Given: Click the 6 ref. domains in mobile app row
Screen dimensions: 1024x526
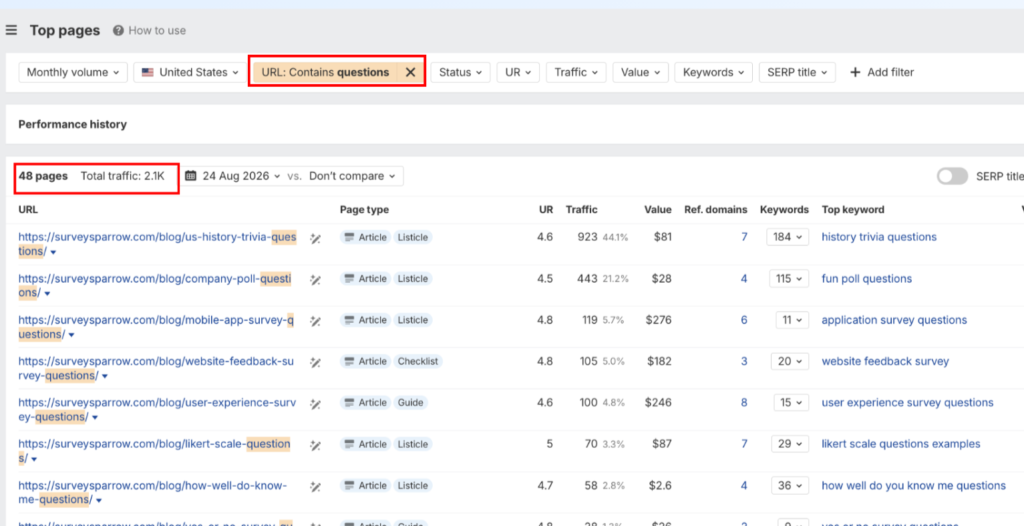Looking at the screenshot, I should click(x=744, y=320).
